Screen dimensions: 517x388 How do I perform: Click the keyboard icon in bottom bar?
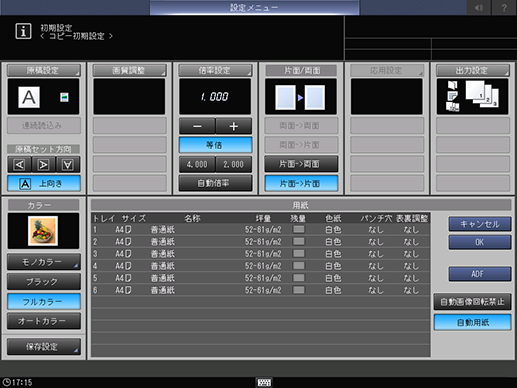(264, 382)
